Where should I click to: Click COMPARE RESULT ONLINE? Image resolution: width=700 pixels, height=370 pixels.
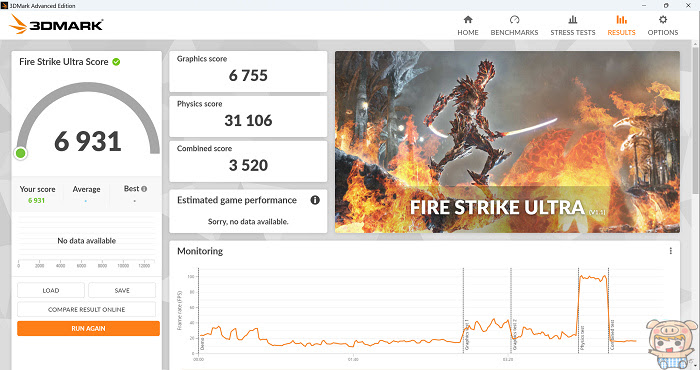pos(87,309)
